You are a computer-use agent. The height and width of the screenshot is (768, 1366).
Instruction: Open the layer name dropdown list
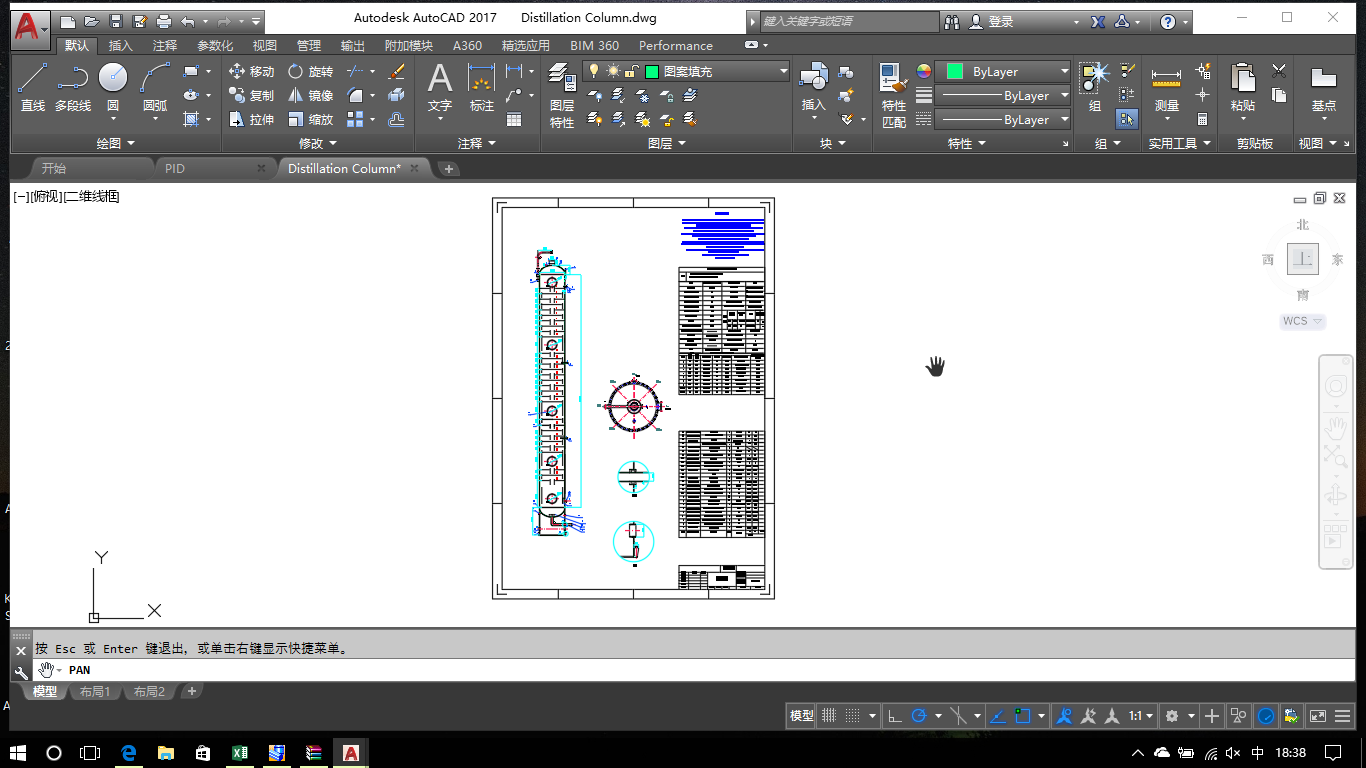783,72
